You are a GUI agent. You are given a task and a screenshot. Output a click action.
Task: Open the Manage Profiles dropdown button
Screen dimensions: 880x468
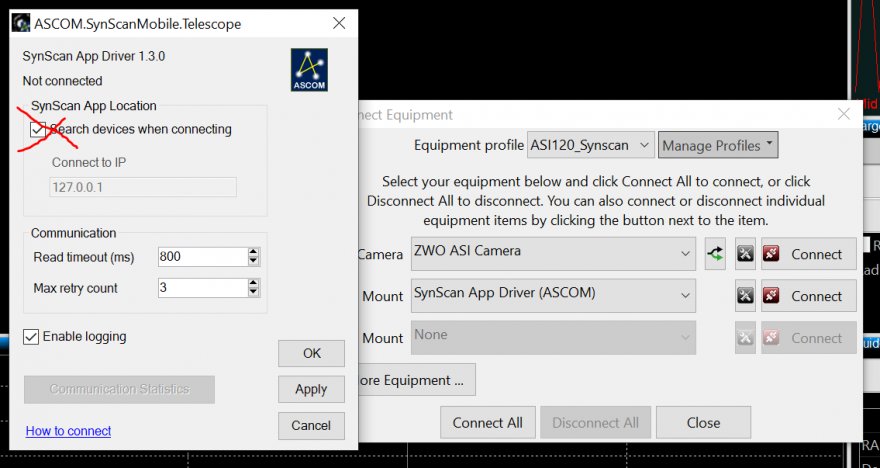pyautogui.click(x=718, y=145)
